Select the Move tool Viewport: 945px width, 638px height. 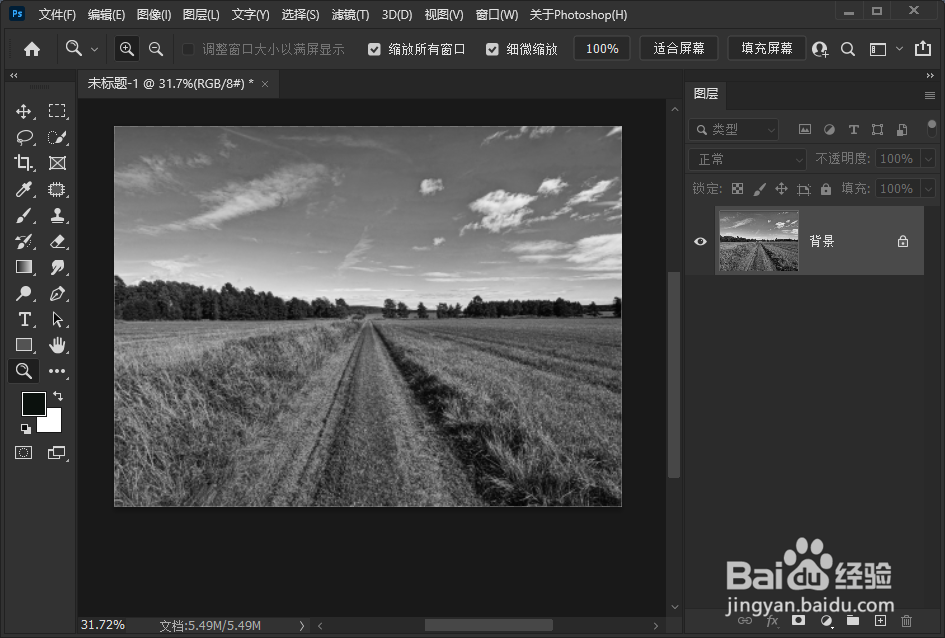[x=24, y=111]
